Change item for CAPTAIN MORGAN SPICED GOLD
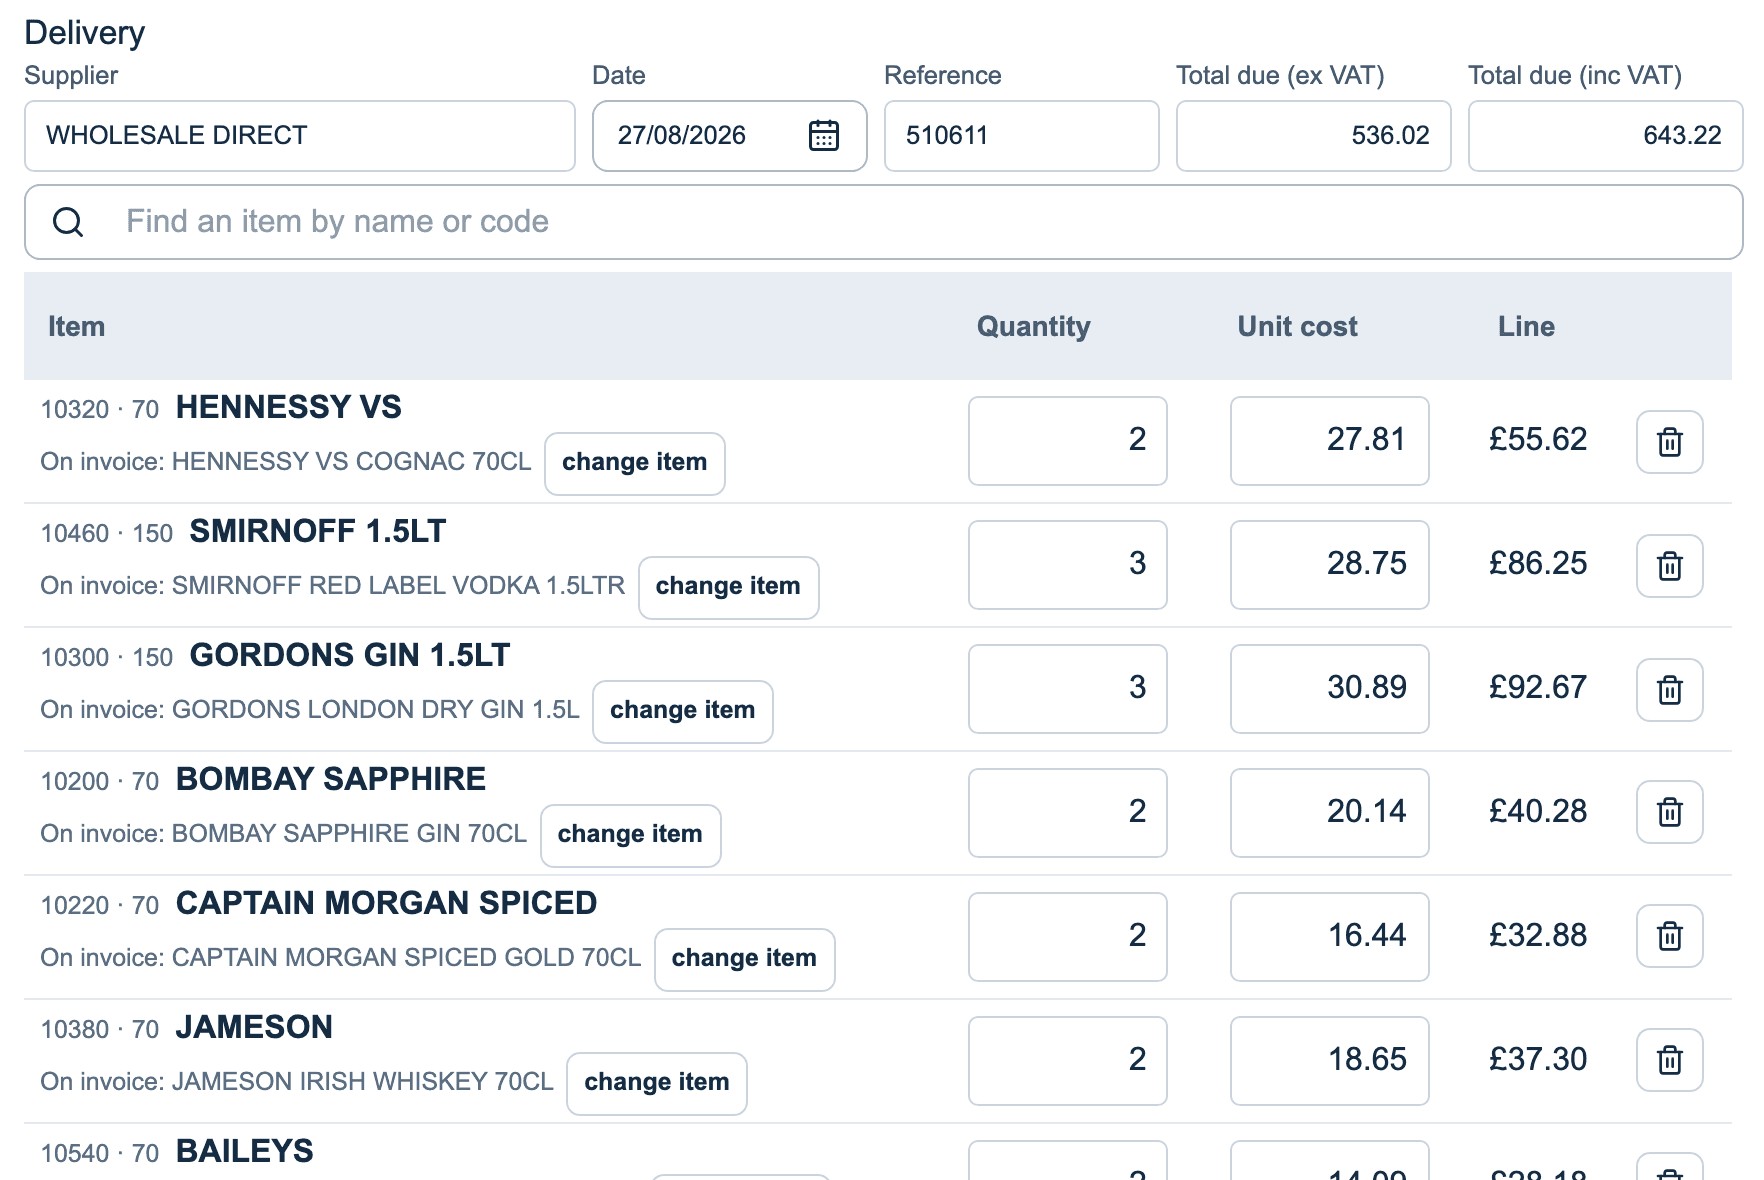This screenshot has width=1764, height=1180. 745,959
